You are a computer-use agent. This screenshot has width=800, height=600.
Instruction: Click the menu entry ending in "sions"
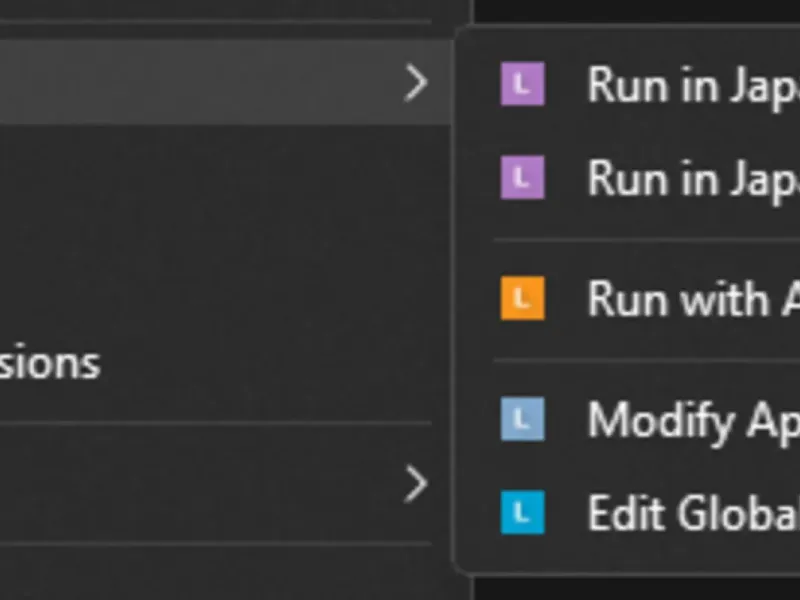[50, 363]
